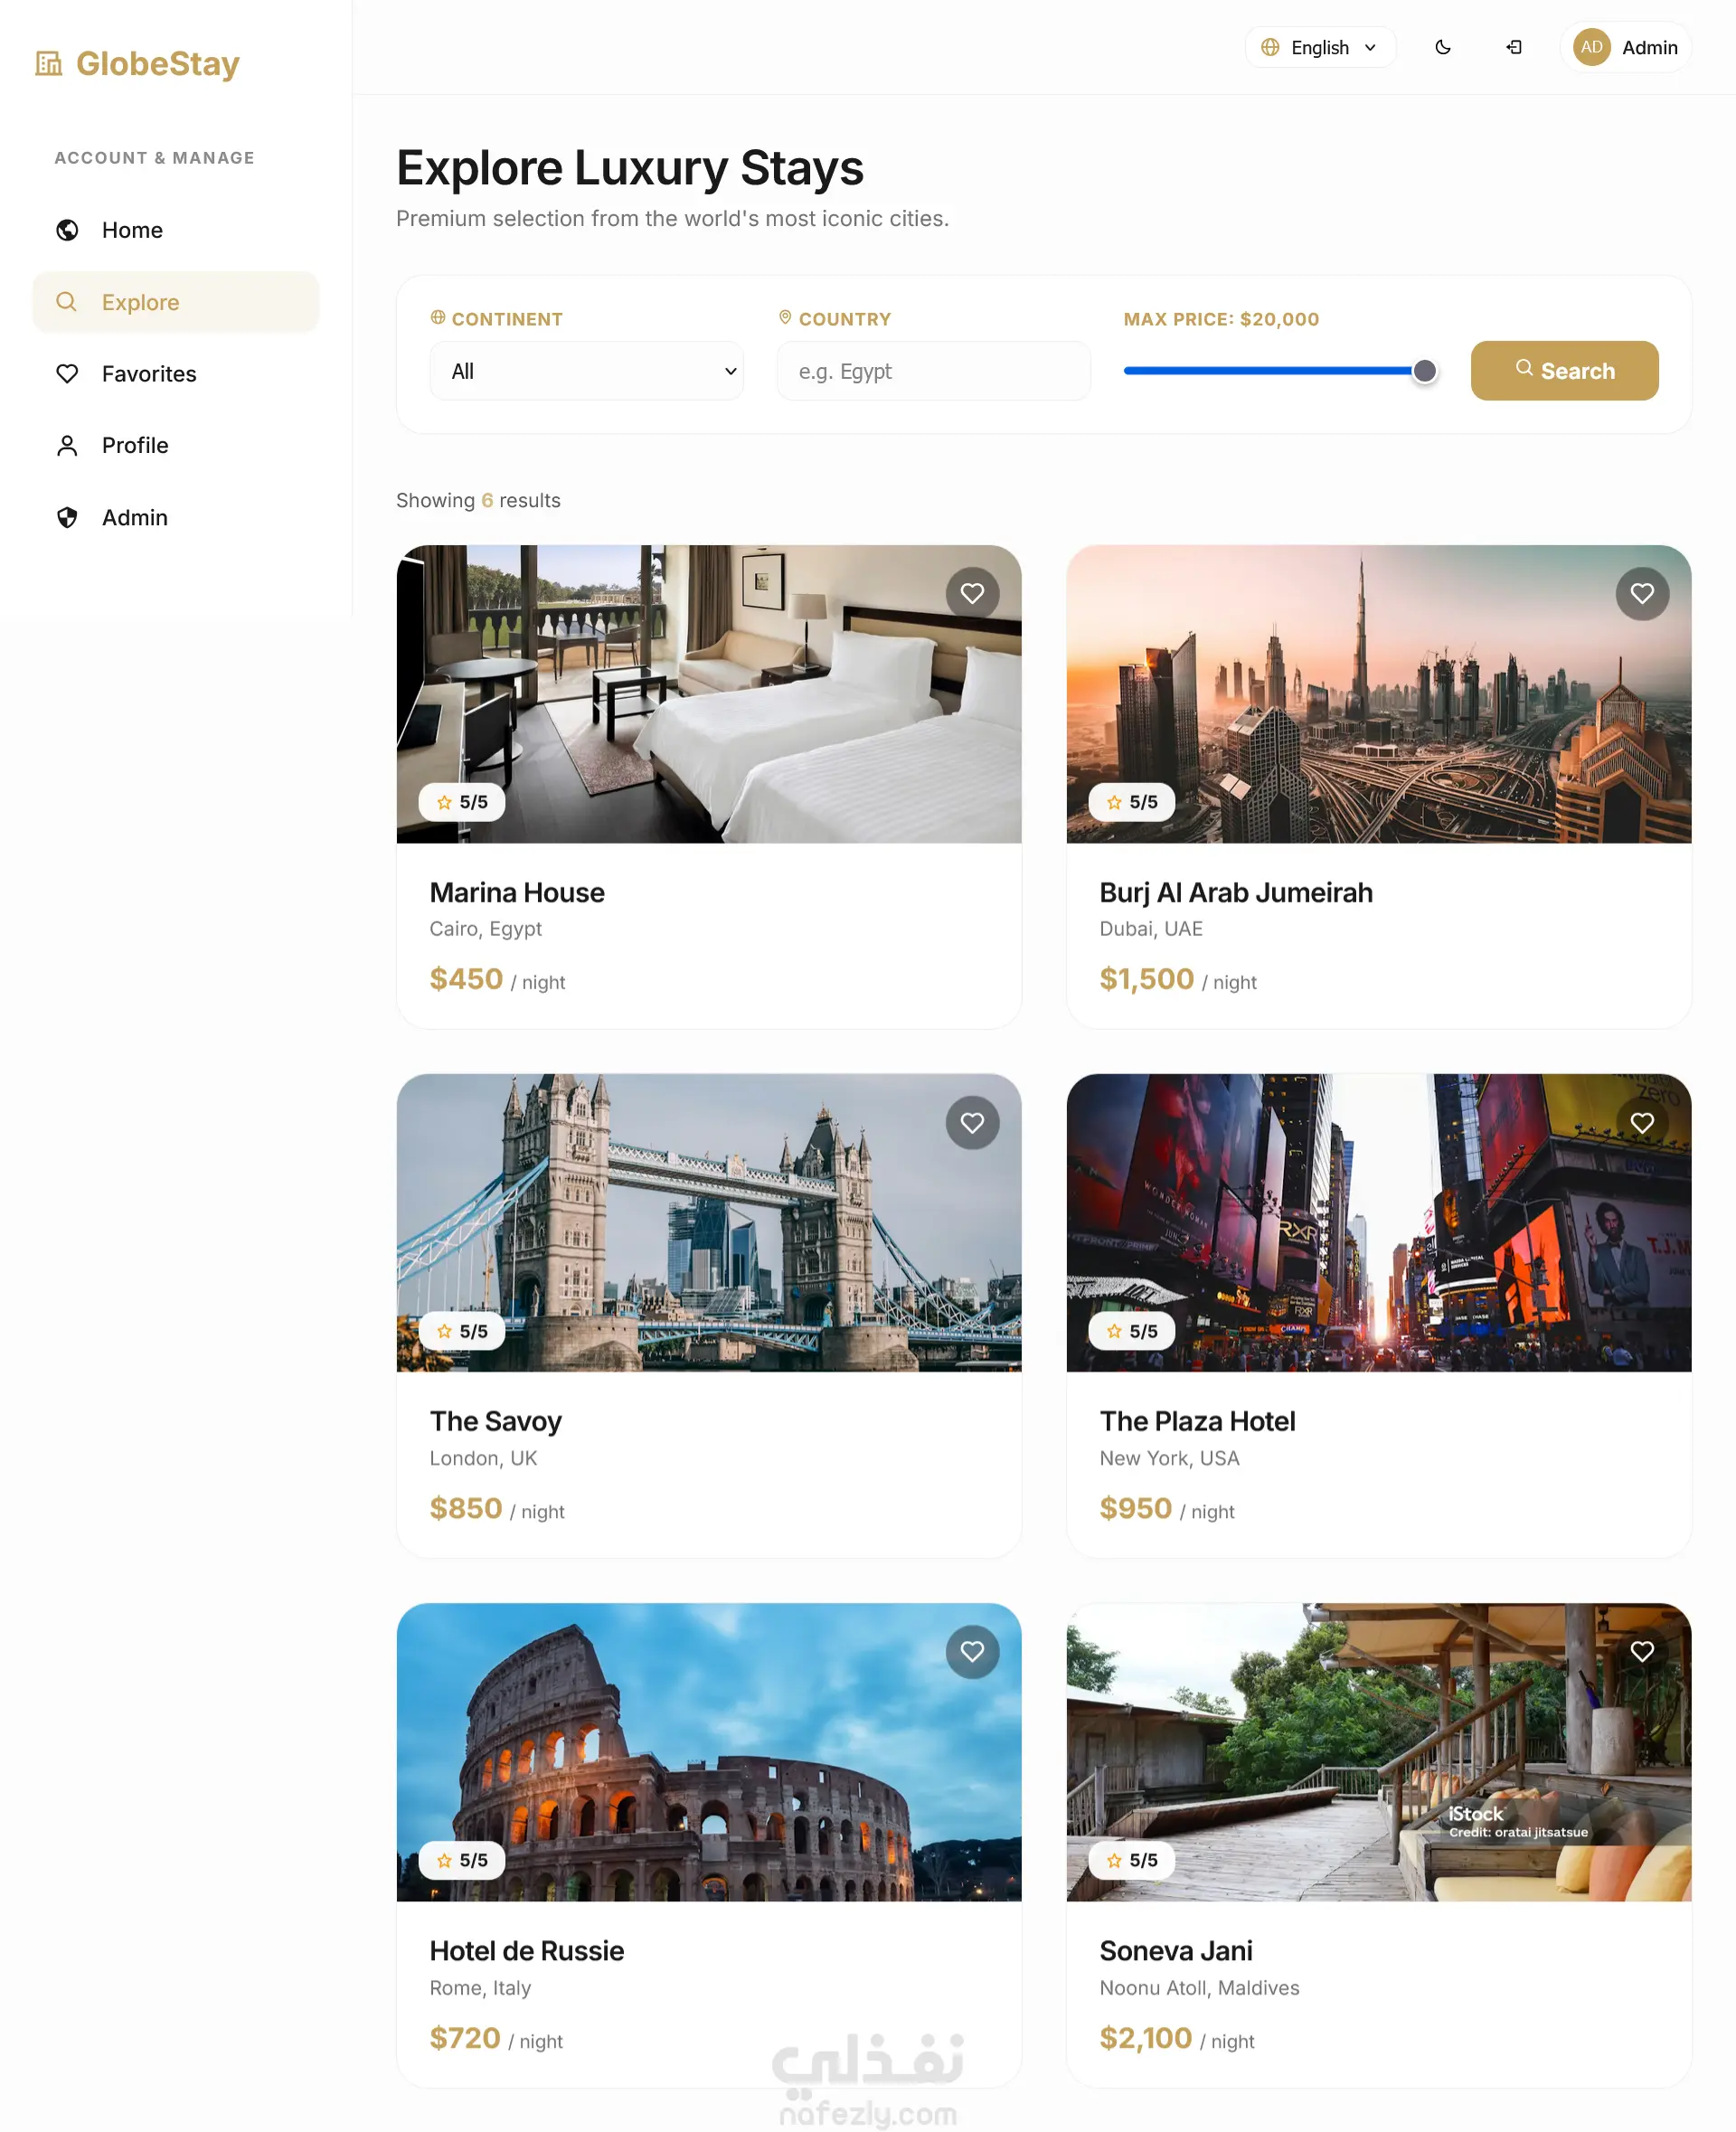
Task: Click the shield icon beside Admin in sidebar
Action: (67, 517)
